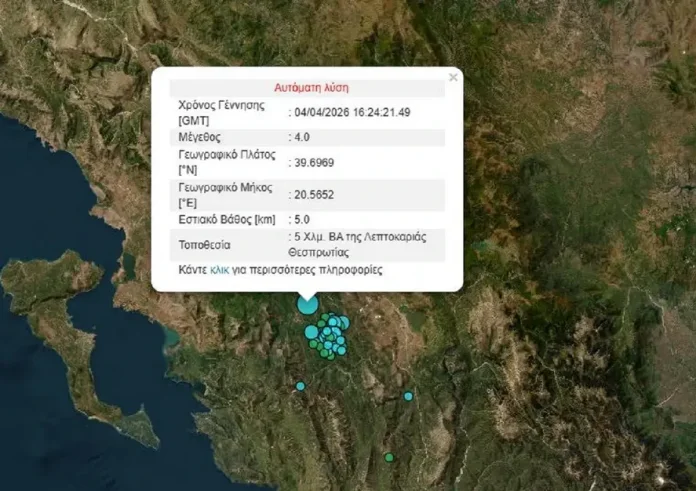Close the earthquake info popup
The width and height of the screenshot is (696, 491).
453,78
